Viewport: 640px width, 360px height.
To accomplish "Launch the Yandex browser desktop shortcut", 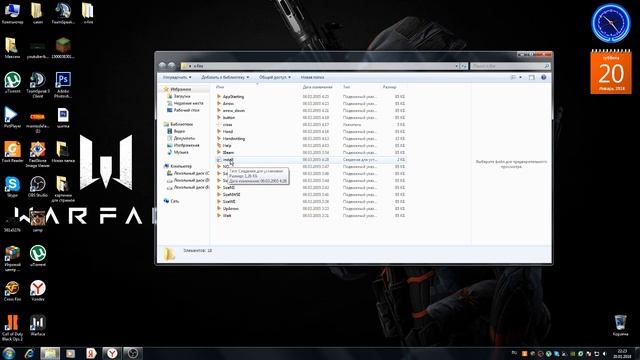I will click(x=38, y=291).
